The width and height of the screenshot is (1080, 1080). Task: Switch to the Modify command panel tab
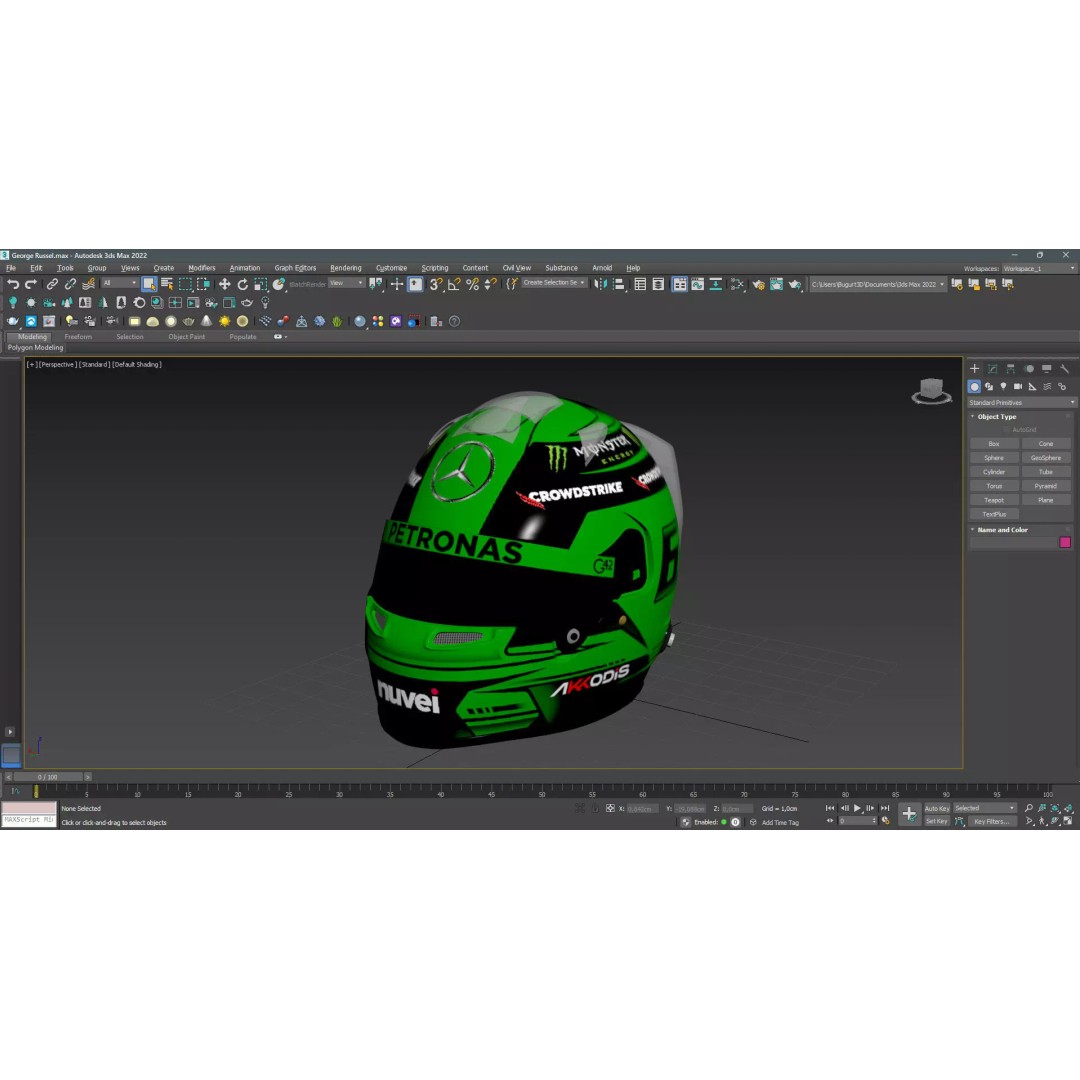point(993,369)
